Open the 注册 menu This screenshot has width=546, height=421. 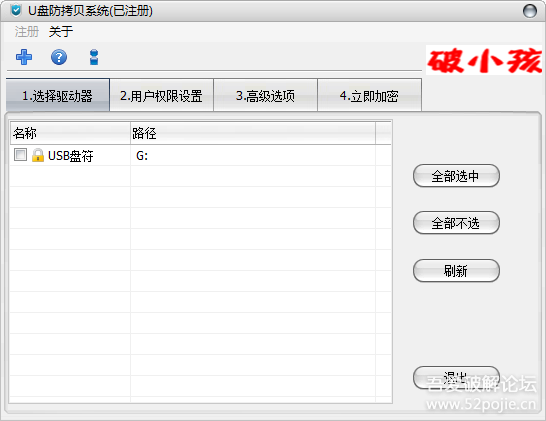[x=26, y=32]
